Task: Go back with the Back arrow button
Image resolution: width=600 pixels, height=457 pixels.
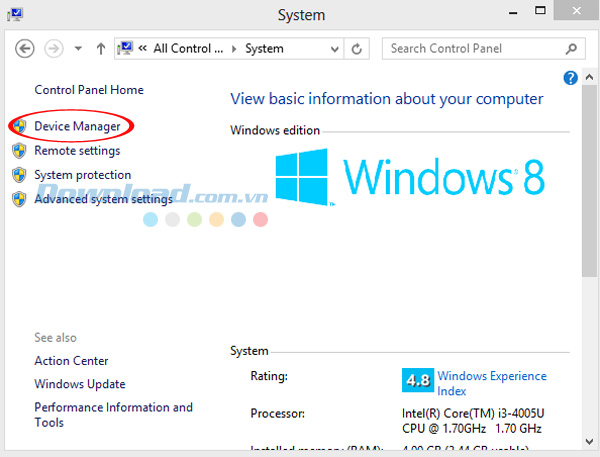Action: [25, 49]
